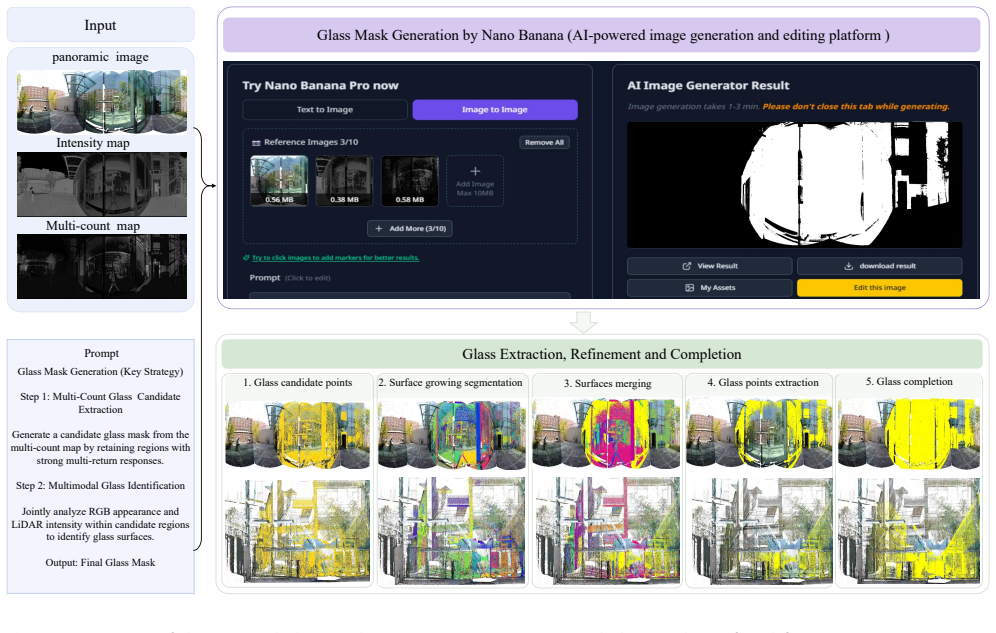The width and height of the screenshot is (996, 633).
Task: Click the Intensity map image
Action: [102, 184]
